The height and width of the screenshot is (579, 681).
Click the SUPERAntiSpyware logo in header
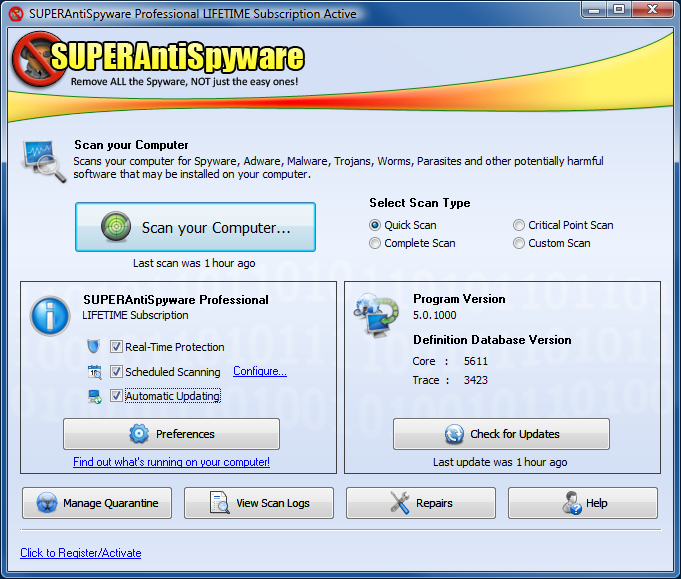159,59
